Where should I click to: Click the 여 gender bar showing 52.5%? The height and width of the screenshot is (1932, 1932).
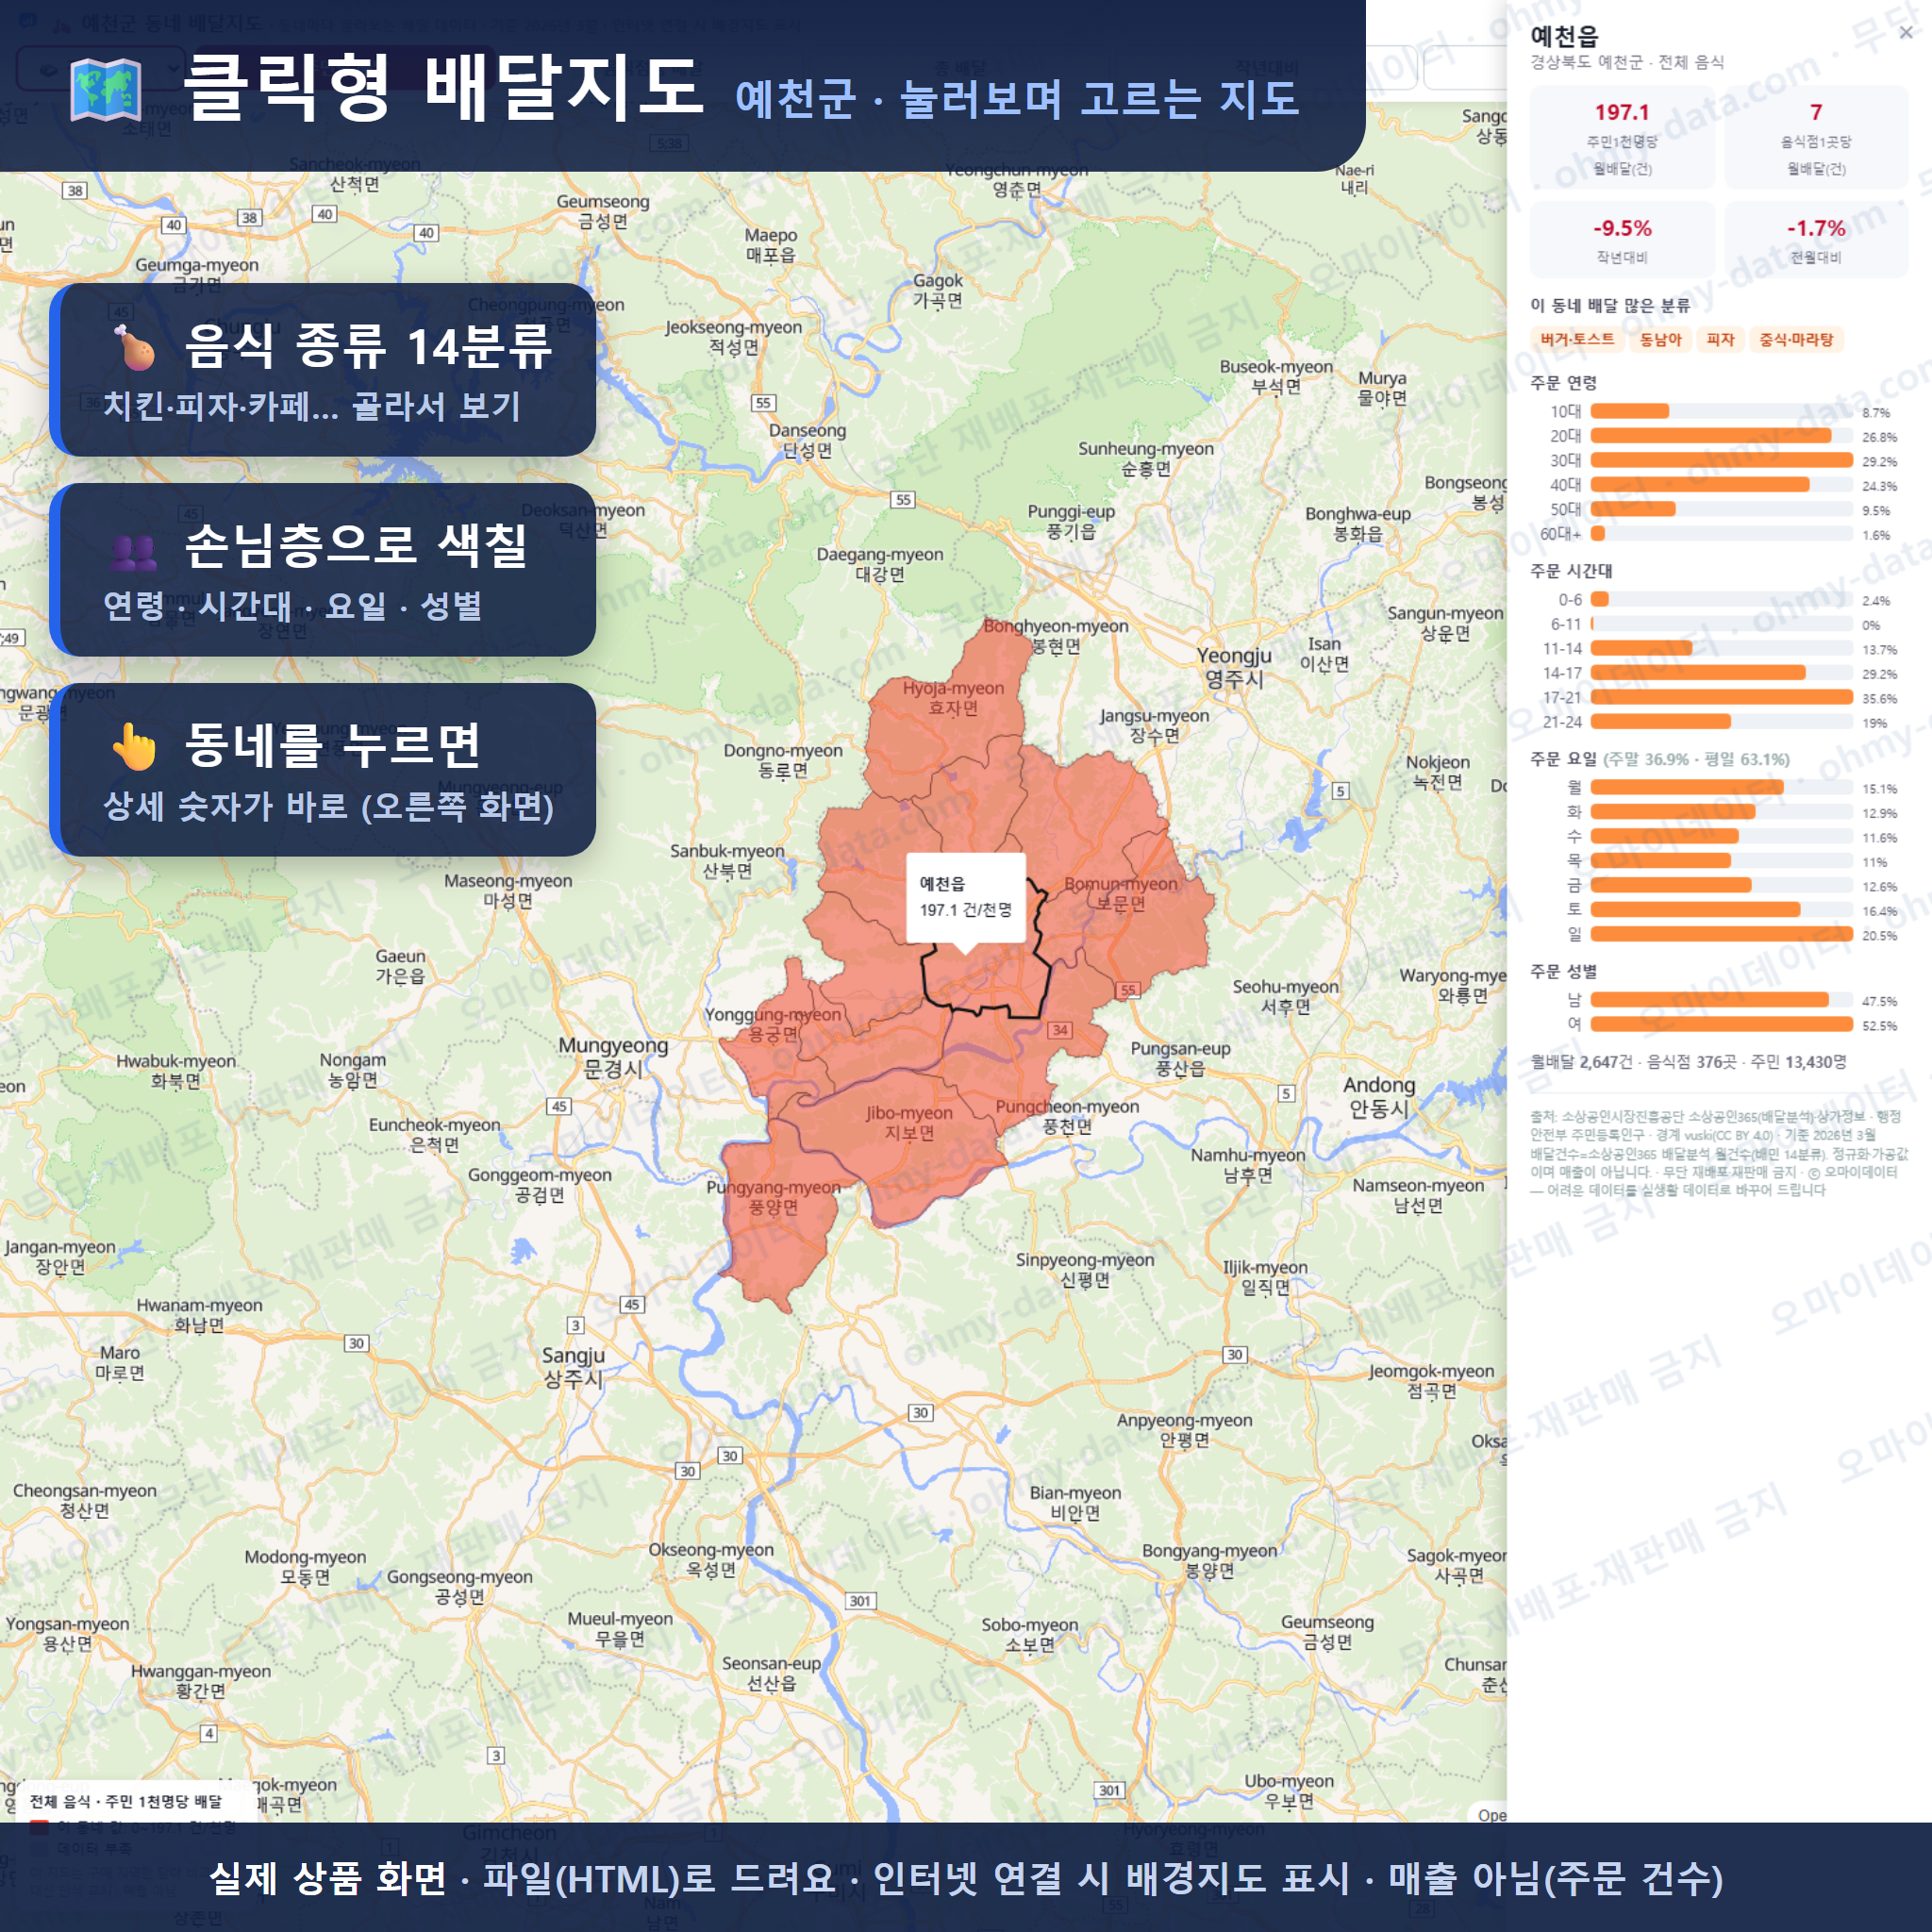tap(1721, 1024)
